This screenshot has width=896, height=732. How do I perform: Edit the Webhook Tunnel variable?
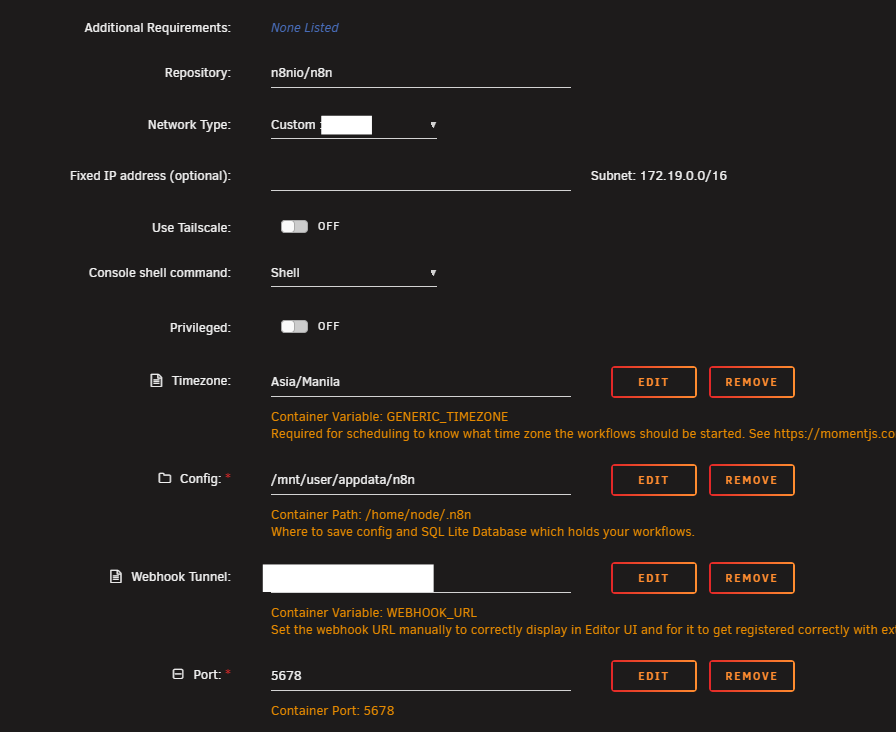point(653,577)
